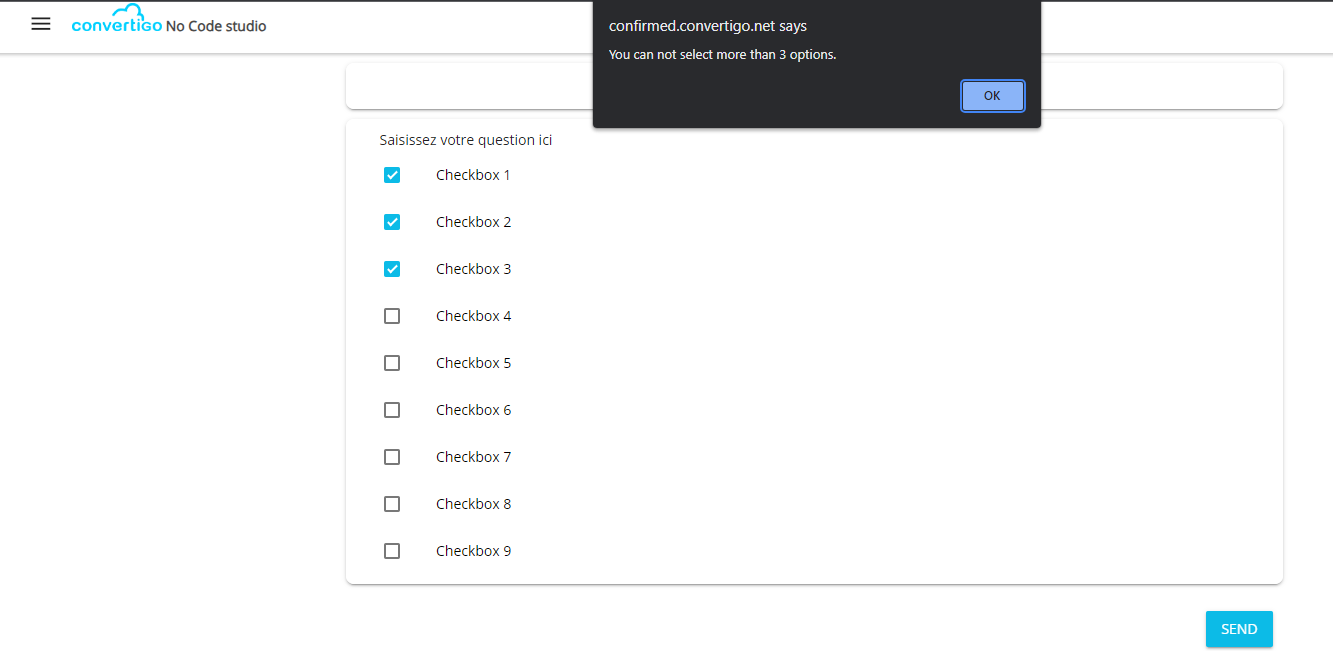Click the 'Checkbox 4' label text
The image size is (1333, 661).
(473, 316)
